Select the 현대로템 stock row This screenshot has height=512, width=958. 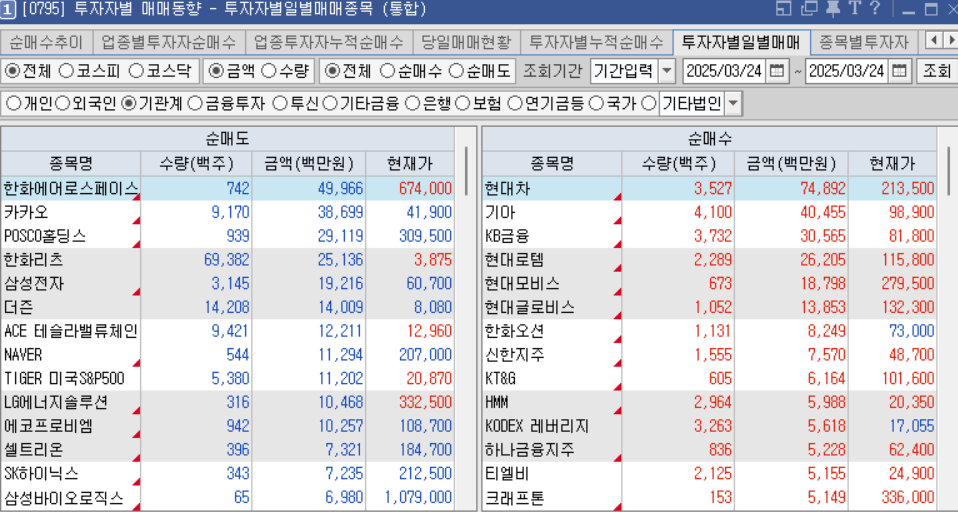(709, 260)
